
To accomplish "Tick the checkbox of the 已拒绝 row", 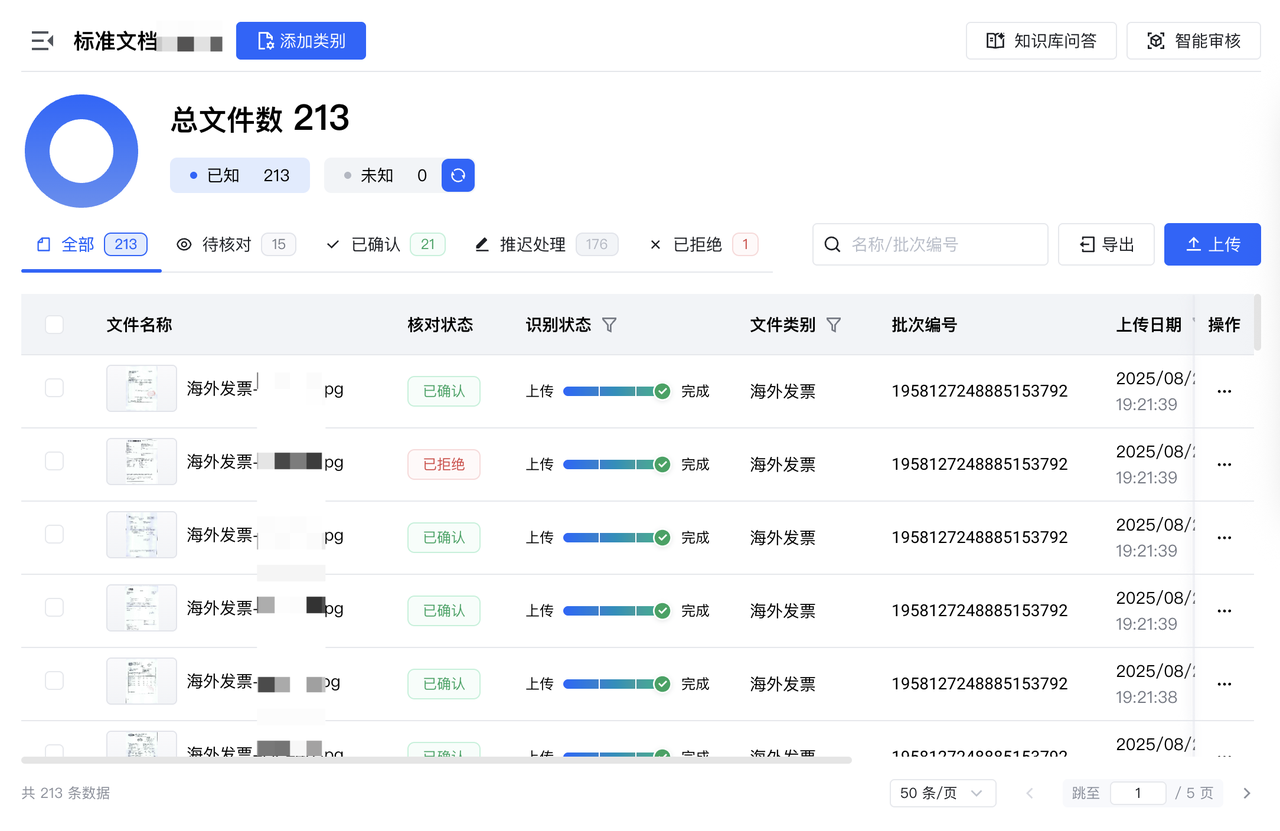I will click(x=54, y=461).
